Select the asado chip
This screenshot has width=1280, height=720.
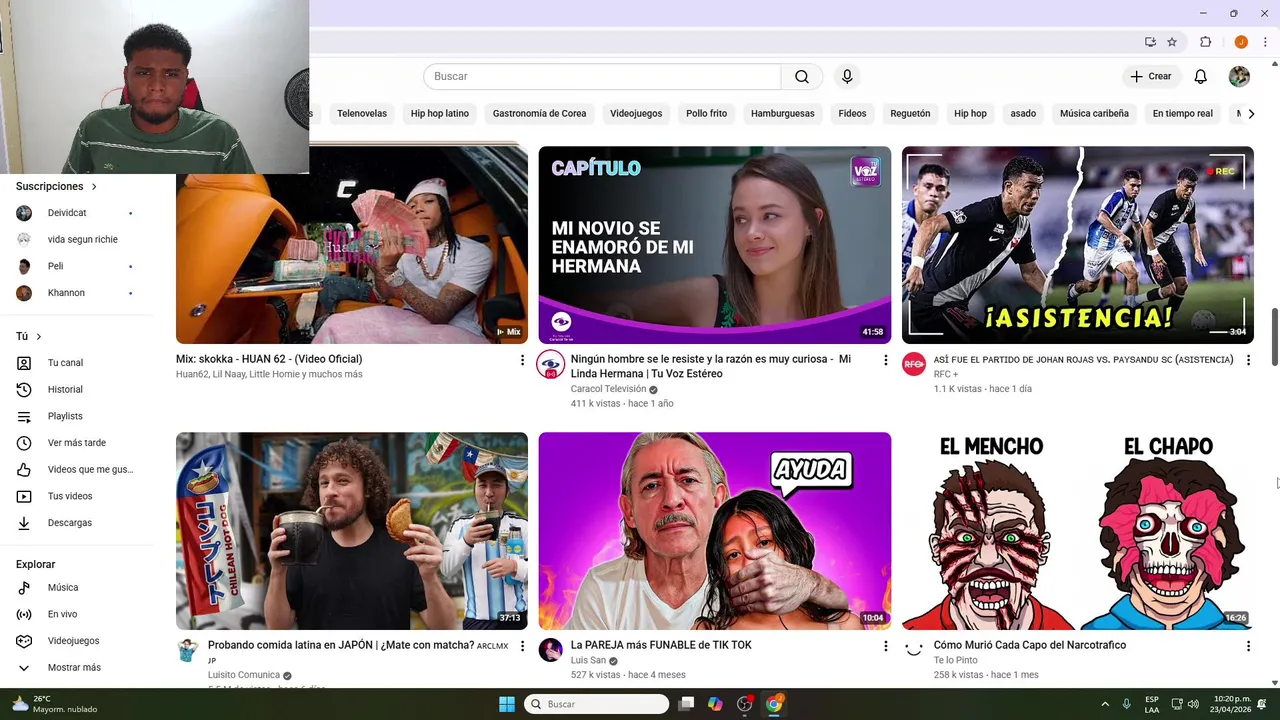(1023, 114)
